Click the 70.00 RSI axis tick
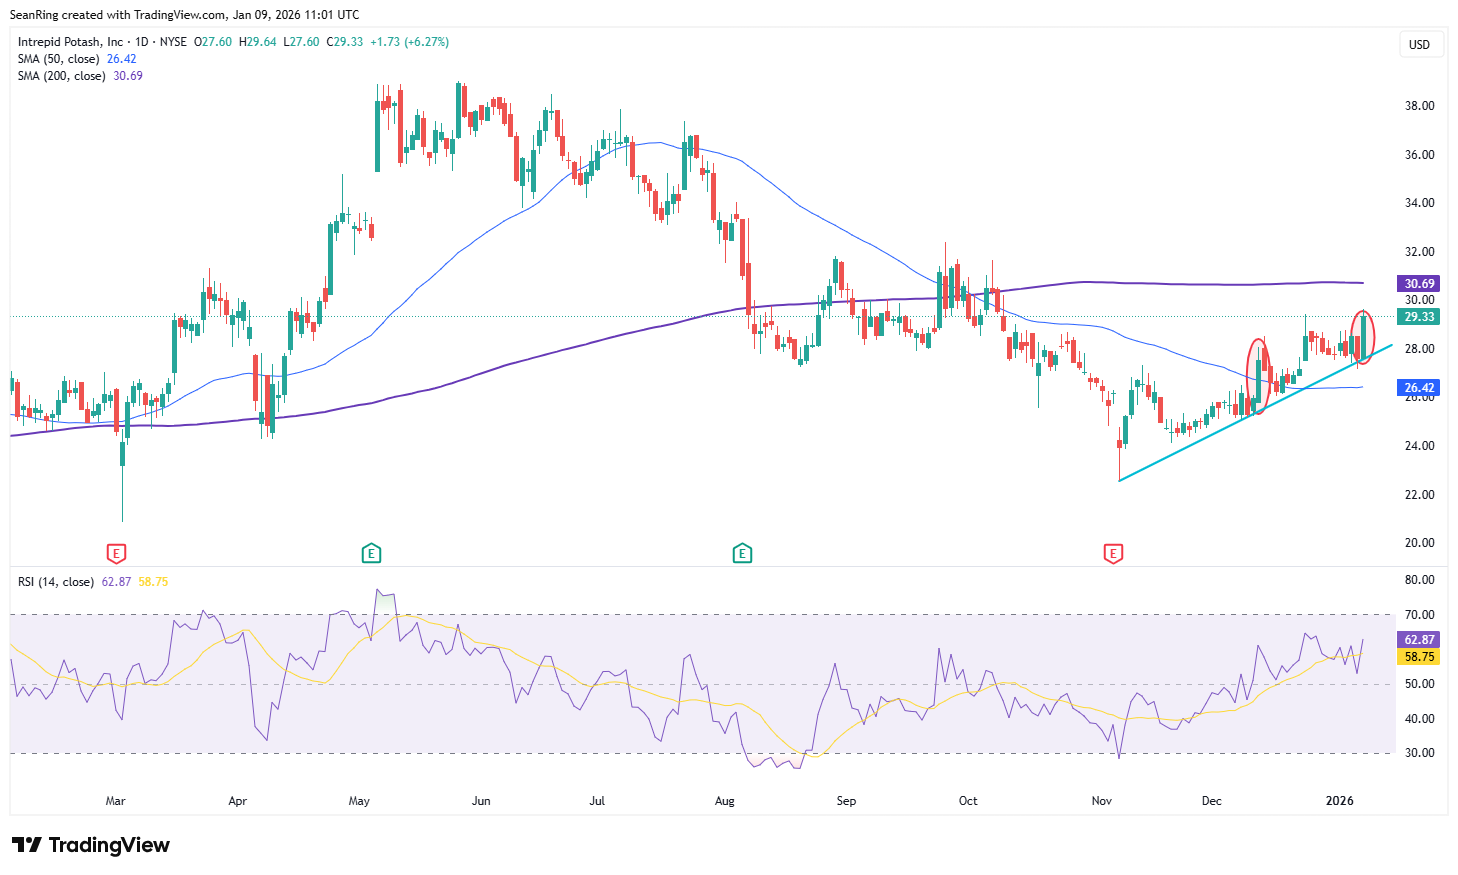Image resolution: width=1458 pixels, height=875 pixels. click(1420, 615)
